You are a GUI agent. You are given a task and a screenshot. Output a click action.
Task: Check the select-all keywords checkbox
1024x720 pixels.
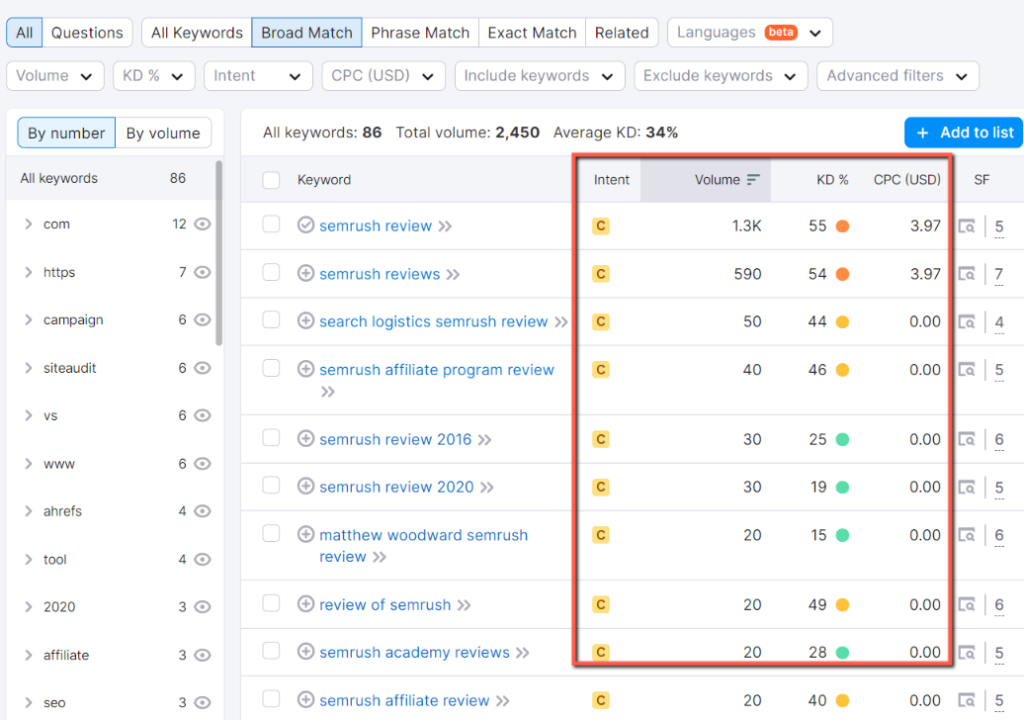(x=269, y=180)
